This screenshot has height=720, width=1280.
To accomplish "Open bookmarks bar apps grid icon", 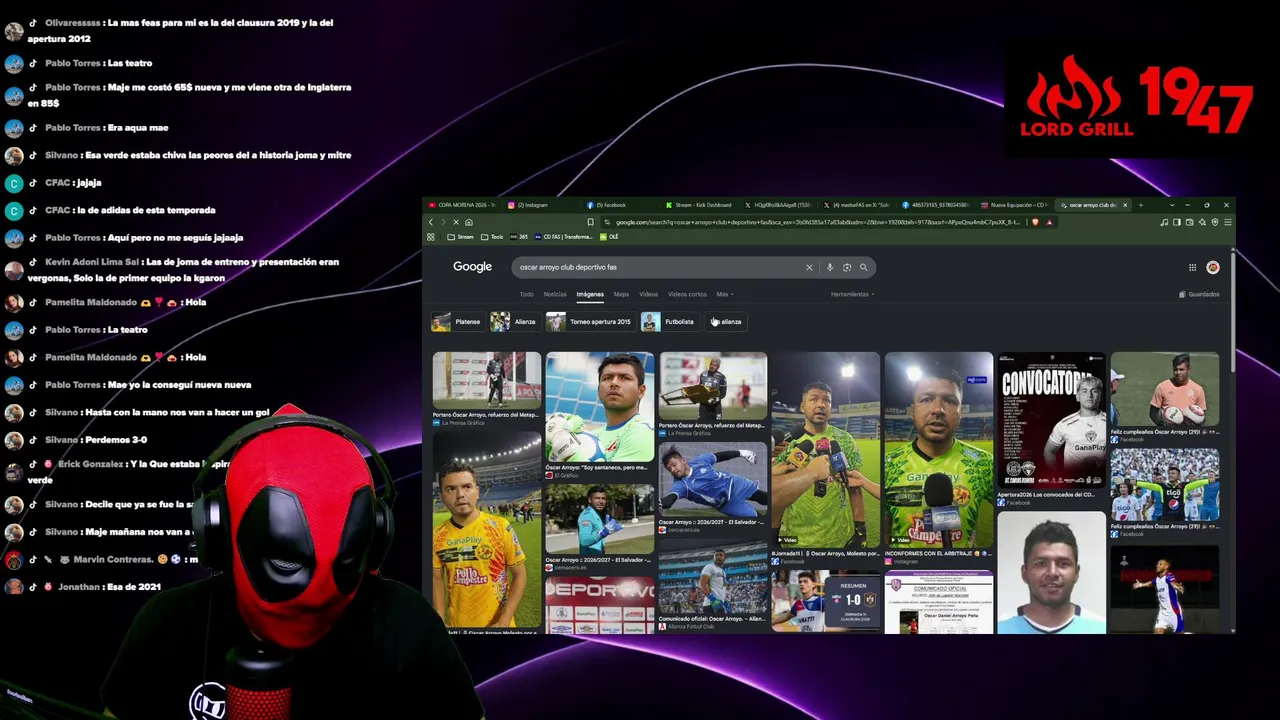I will pos(431,237).
